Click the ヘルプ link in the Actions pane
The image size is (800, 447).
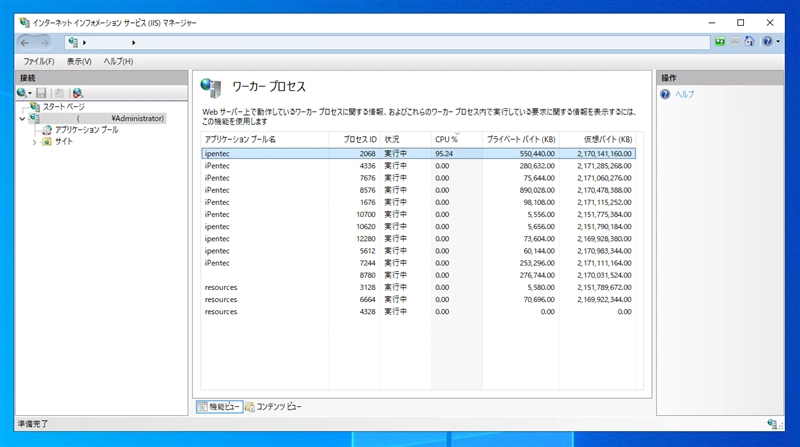(x=685, y=94)
